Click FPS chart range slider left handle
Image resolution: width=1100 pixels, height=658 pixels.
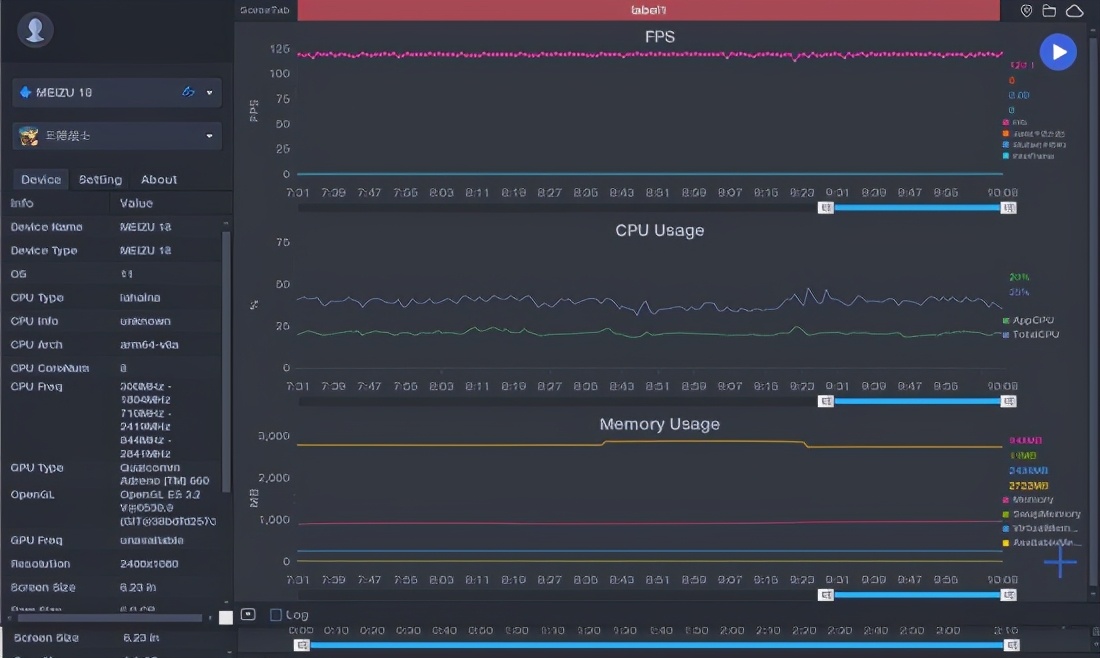click(826, 208)
